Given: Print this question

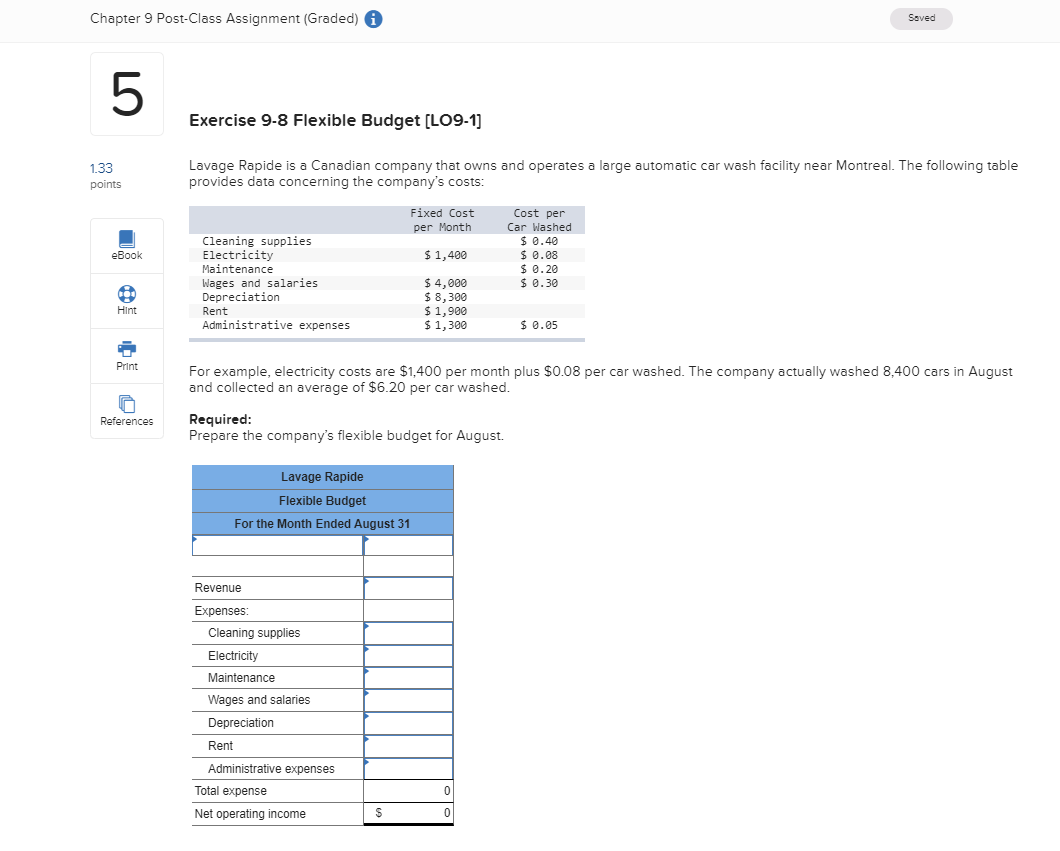Looking at the screenshot, I should 126,356.
